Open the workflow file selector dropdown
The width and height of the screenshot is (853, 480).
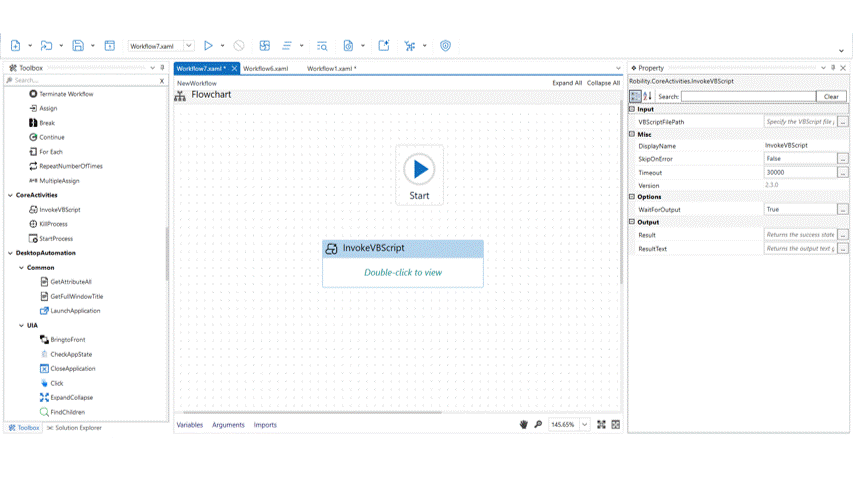click(x=188, y=46)
